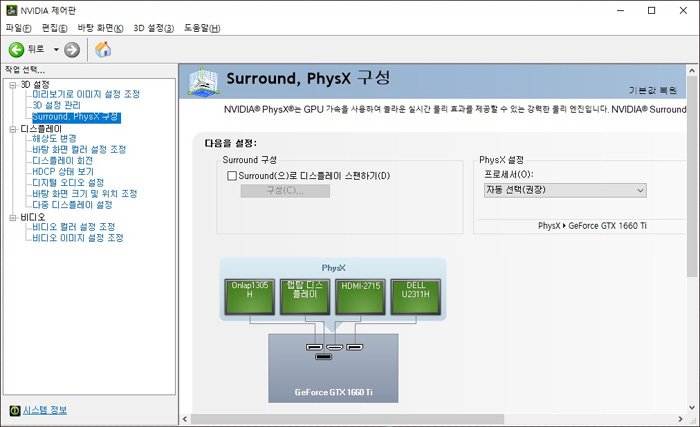Viewport: 700px width, 427px height.
Task: Click the 비디오 category label
Action: [x=33, y=218]
